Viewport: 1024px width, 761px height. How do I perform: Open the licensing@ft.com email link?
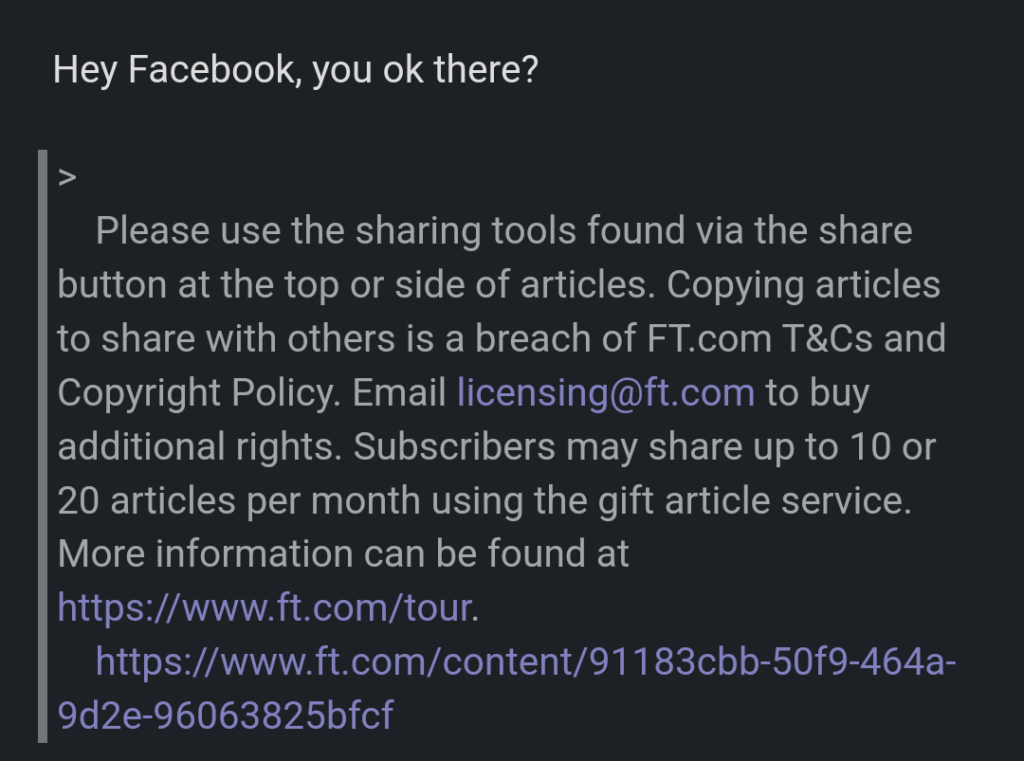point(605,393)
